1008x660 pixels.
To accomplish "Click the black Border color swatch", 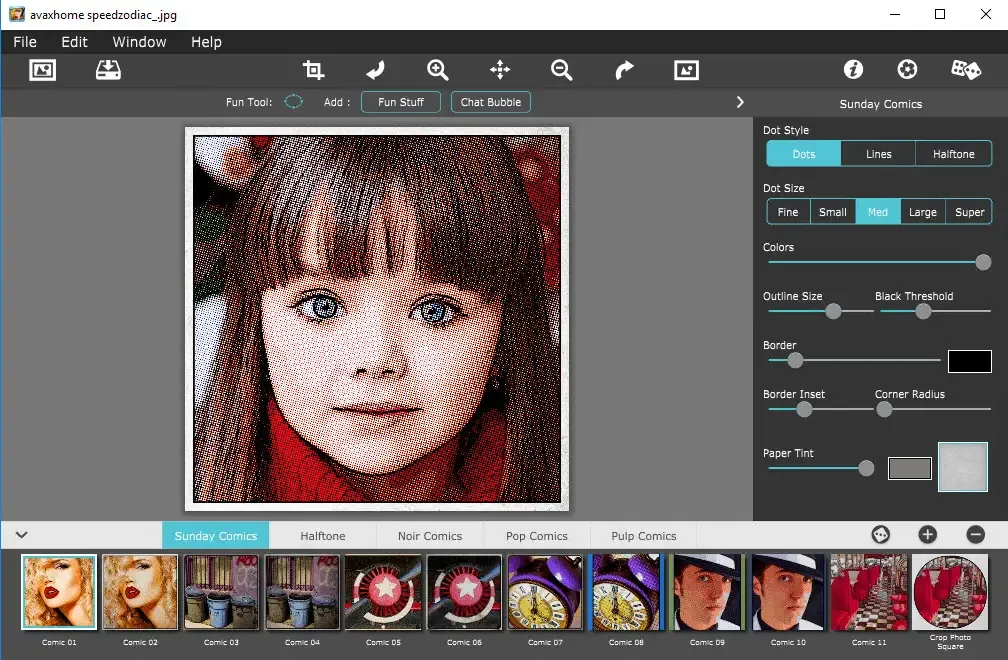I will (969, 361).
